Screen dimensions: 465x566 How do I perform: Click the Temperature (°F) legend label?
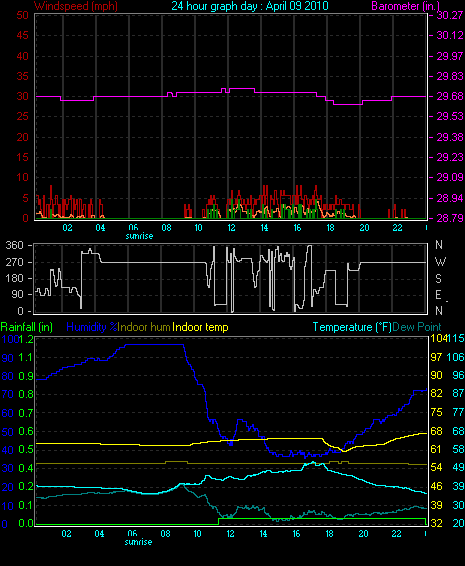tap(352, 327)
